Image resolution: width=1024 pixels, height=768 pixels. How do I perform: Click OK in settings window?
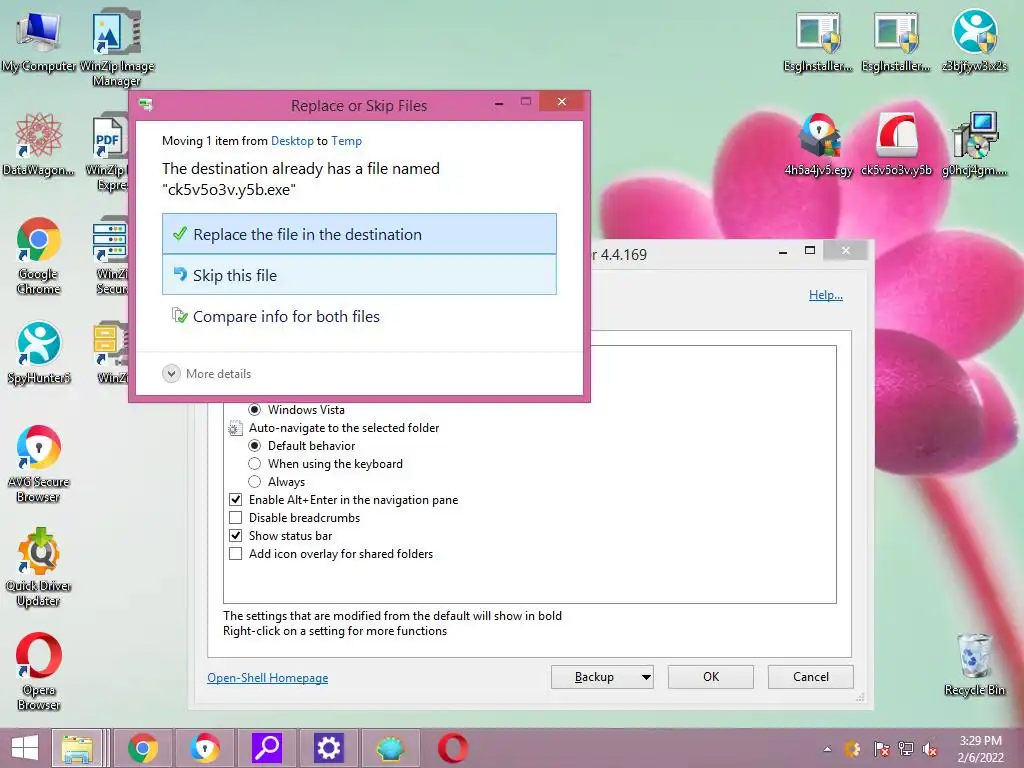click(711, 677)
